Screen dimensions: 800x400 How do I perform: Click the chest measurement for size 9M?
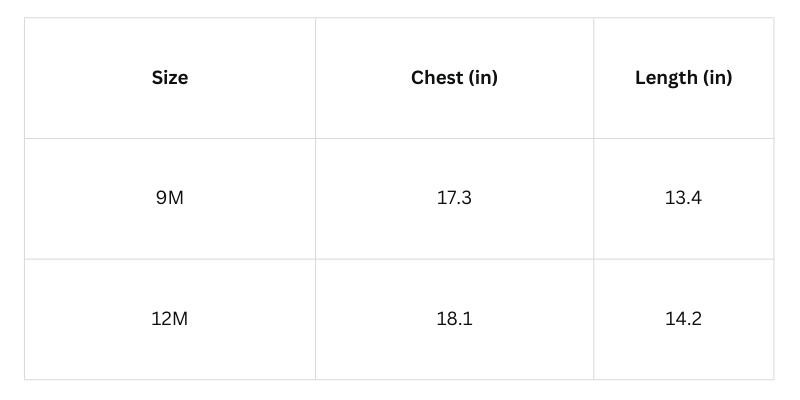(454, 198)
